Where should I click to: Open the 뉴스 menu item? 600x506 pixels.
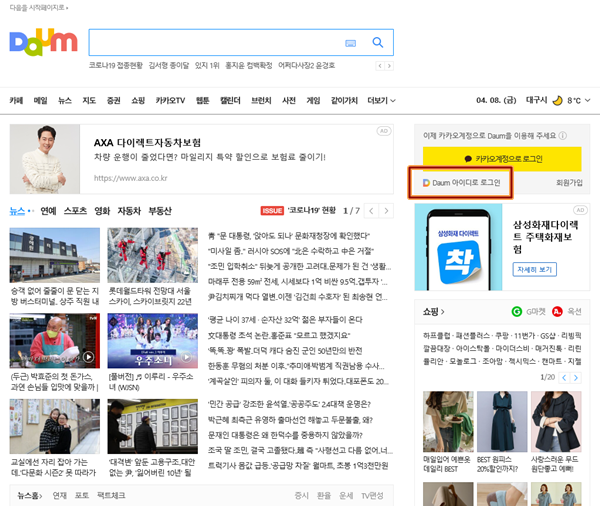point(65,100)
